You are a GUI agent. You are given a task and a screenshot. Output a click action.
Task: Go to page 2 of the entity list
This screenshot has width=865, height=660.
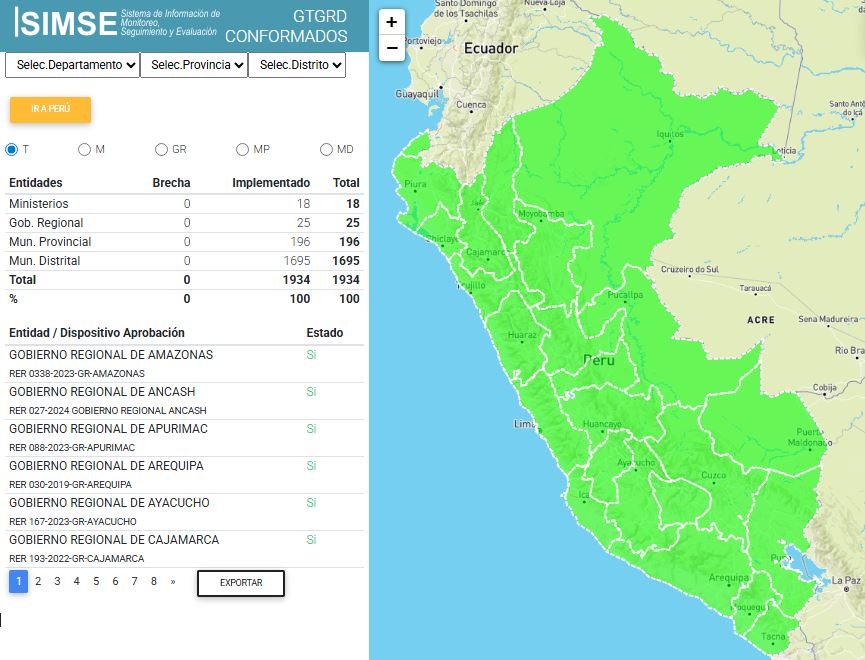coord(37,580)
